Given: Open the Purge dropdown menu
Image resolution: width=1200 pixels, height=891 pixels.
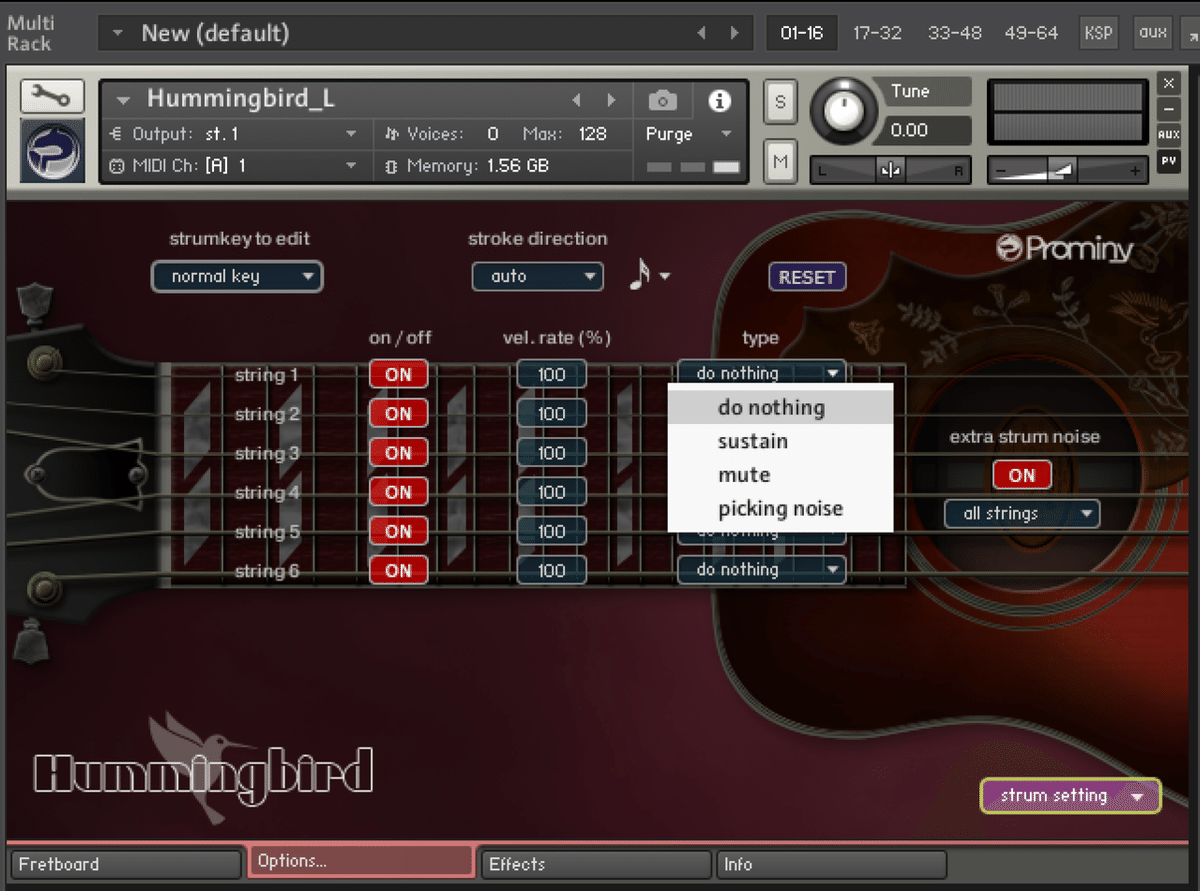Looking at the screenshot, I should click(689, 134).
